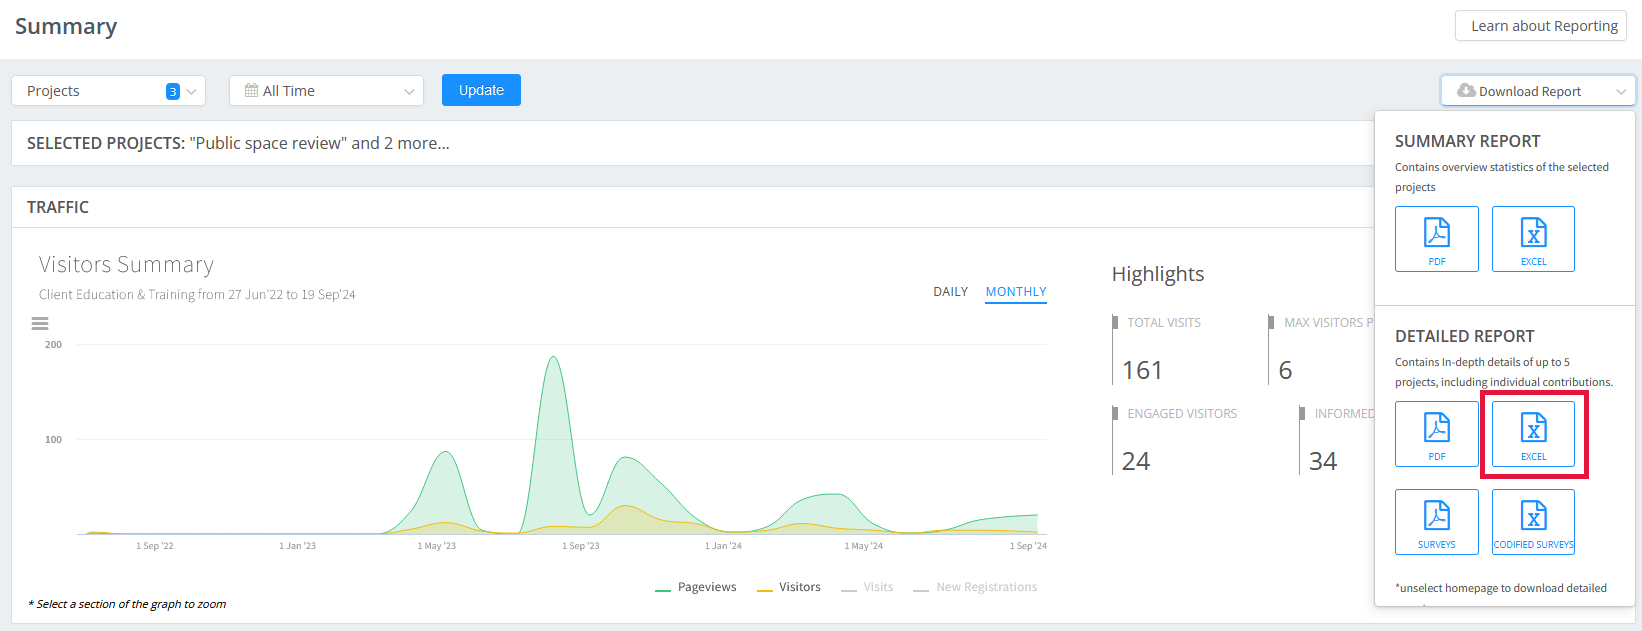Click the Highlights heading
Viewport: 1642px width, 631px height.
(x=1158, y=274)
